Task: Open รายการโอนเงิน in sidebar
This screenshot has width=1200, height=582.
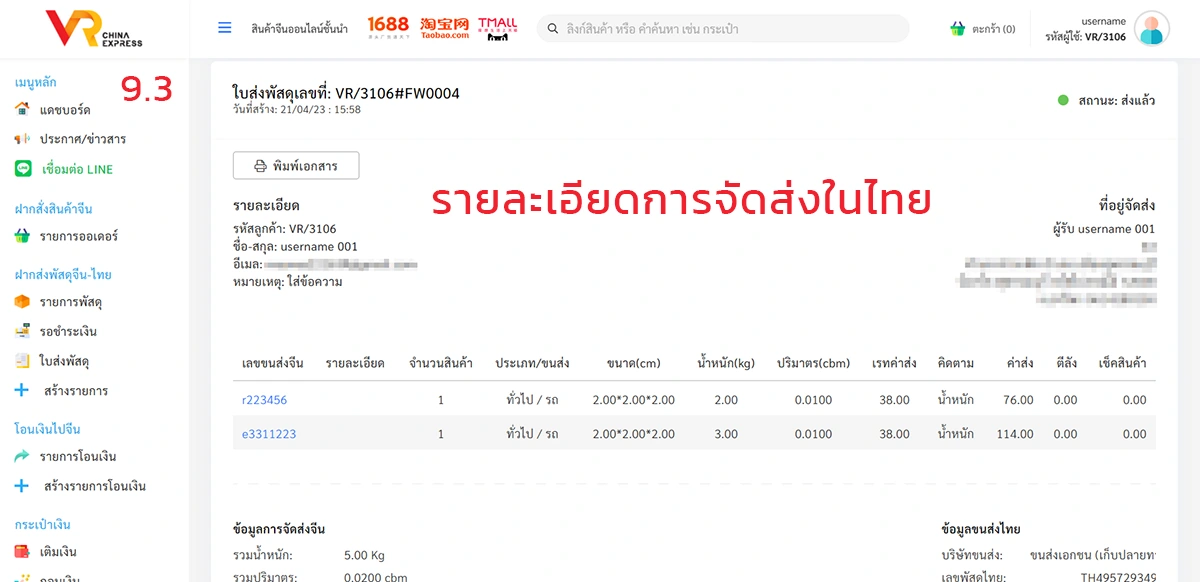Action: (78, 456)
